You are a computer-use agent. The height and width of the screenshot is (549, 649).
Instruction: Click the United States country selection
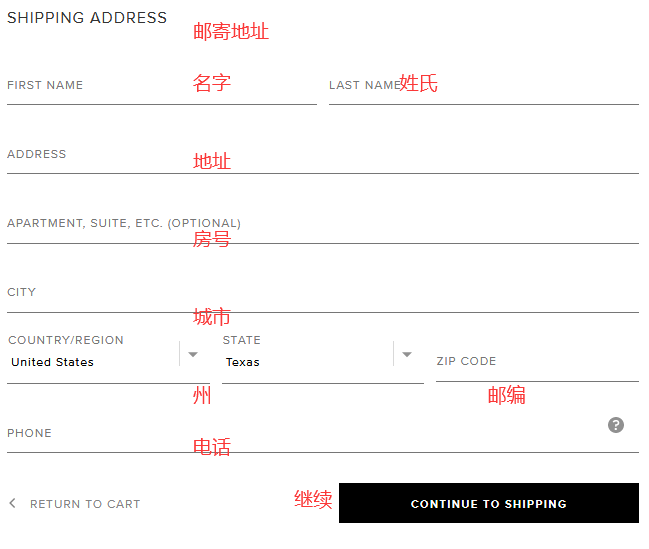[x=53, y=362]
